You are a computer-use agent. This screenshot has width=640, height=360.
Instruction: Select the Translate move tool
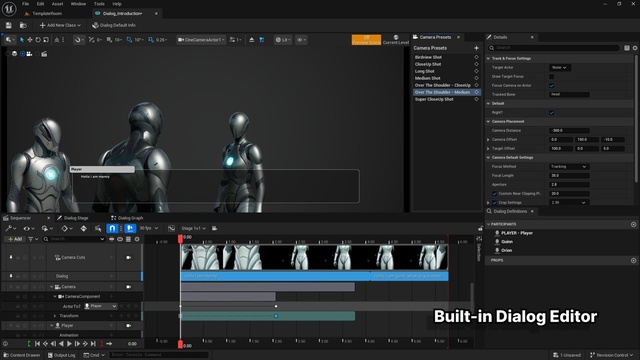pyautogui.click(x=30, y=40)
